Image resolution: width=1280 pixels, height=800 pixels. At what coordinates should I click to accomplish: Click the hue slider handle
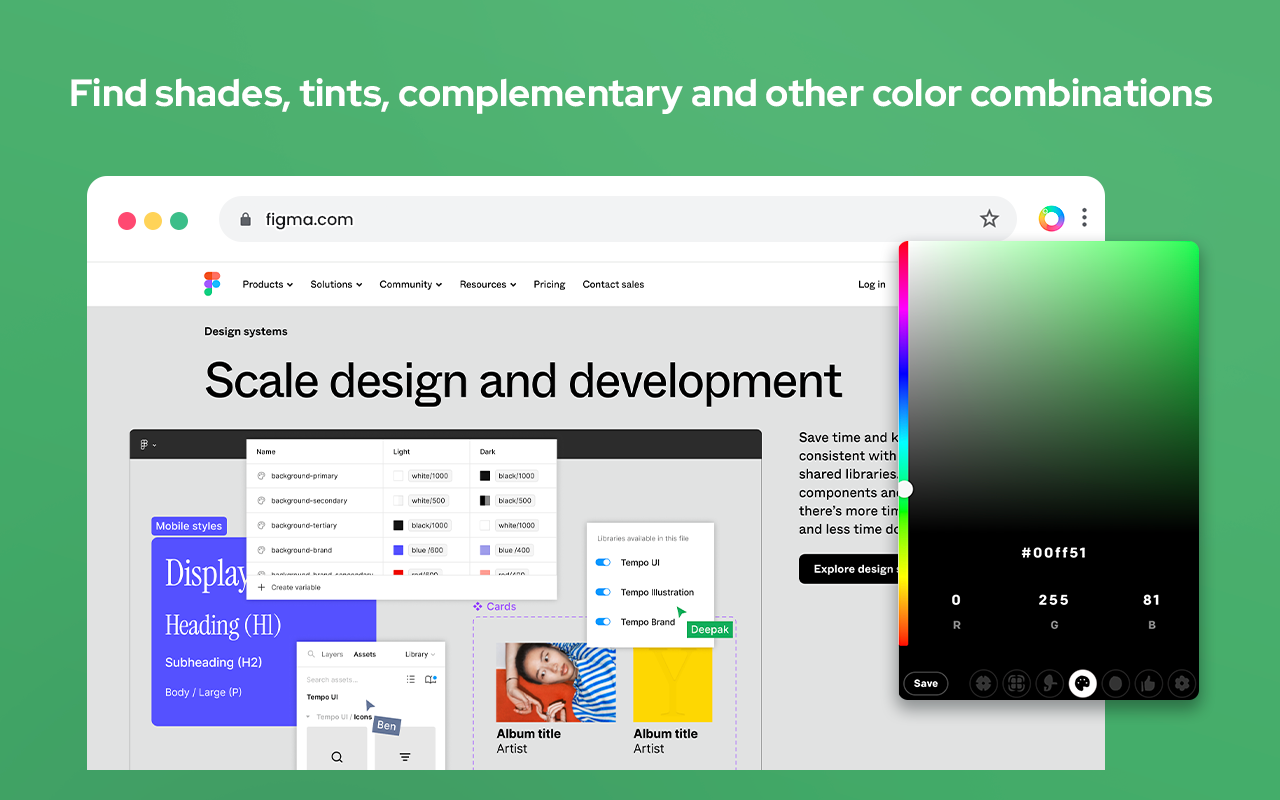click(905, 489)
